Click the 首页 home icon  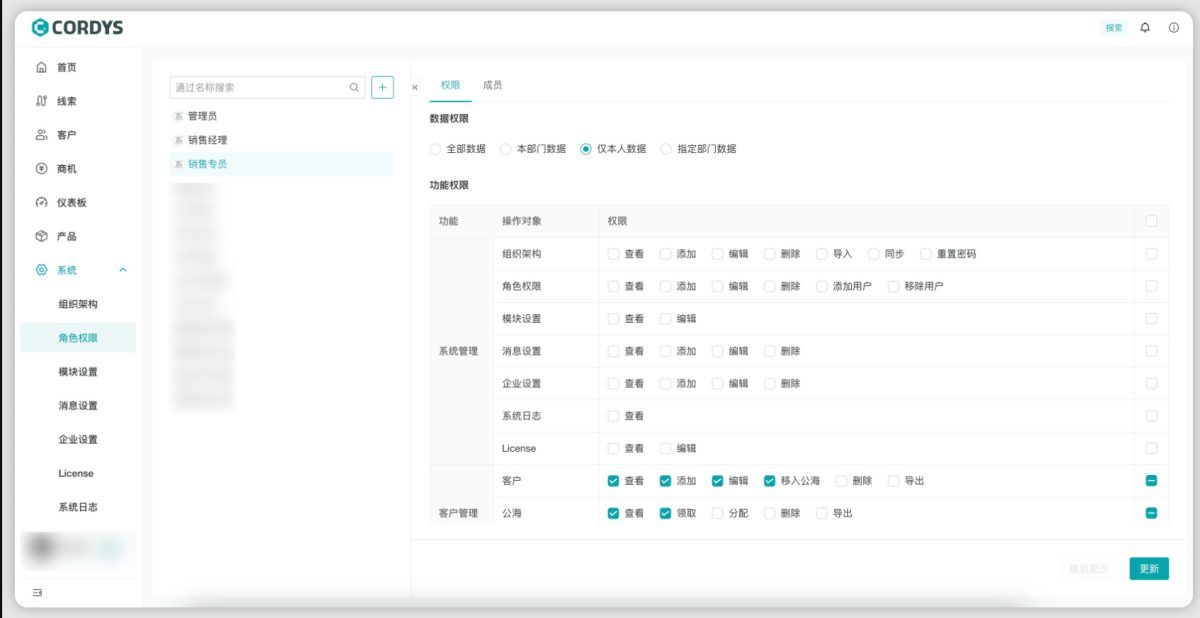[x=41, y=67]
